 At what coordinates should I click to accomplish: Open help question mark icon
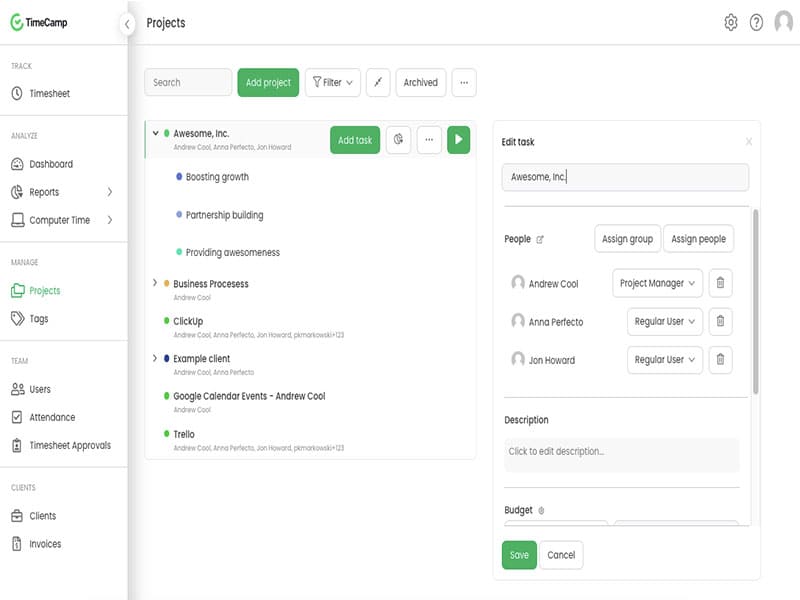(756, 23)
